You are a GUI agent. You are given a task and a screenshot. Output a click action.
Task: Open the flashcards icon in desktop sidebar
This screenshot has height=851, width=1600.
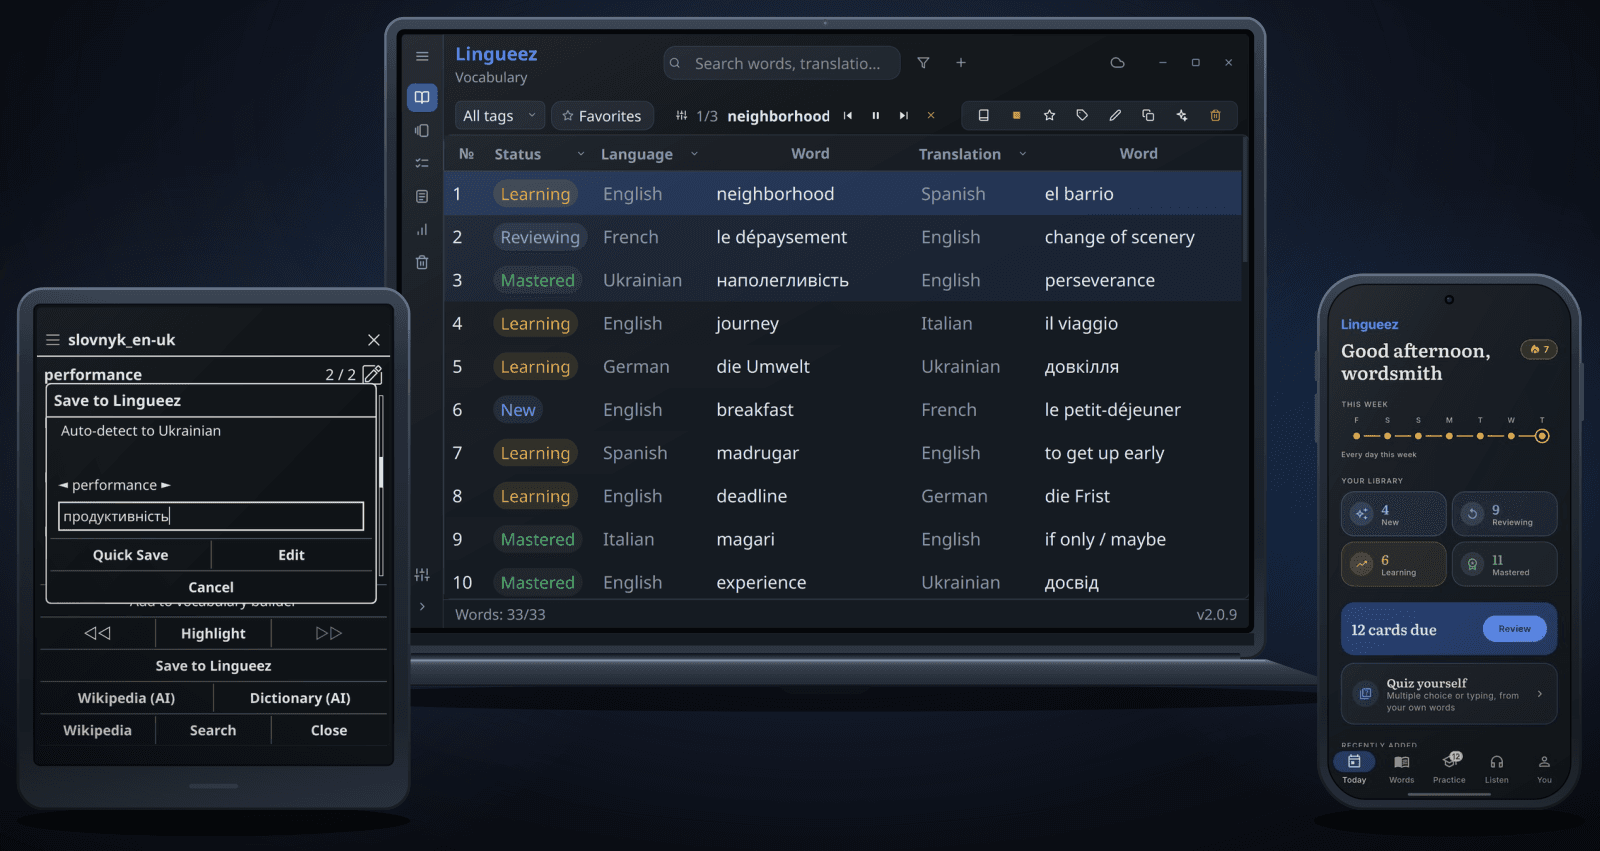[422, 130]
